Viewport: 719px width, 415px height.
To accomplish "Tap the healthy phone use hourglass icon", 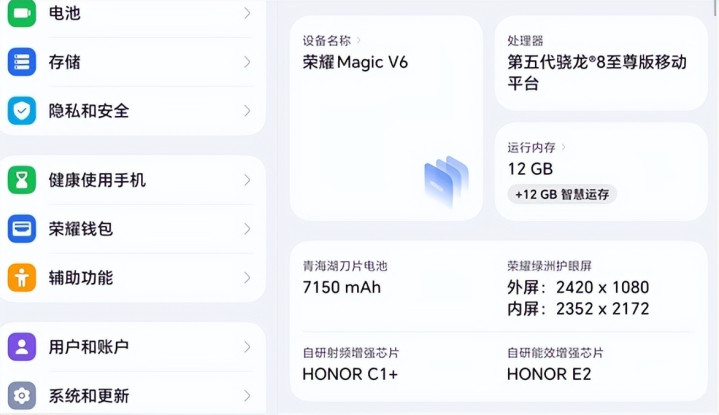I will click(x=22, y=180).
